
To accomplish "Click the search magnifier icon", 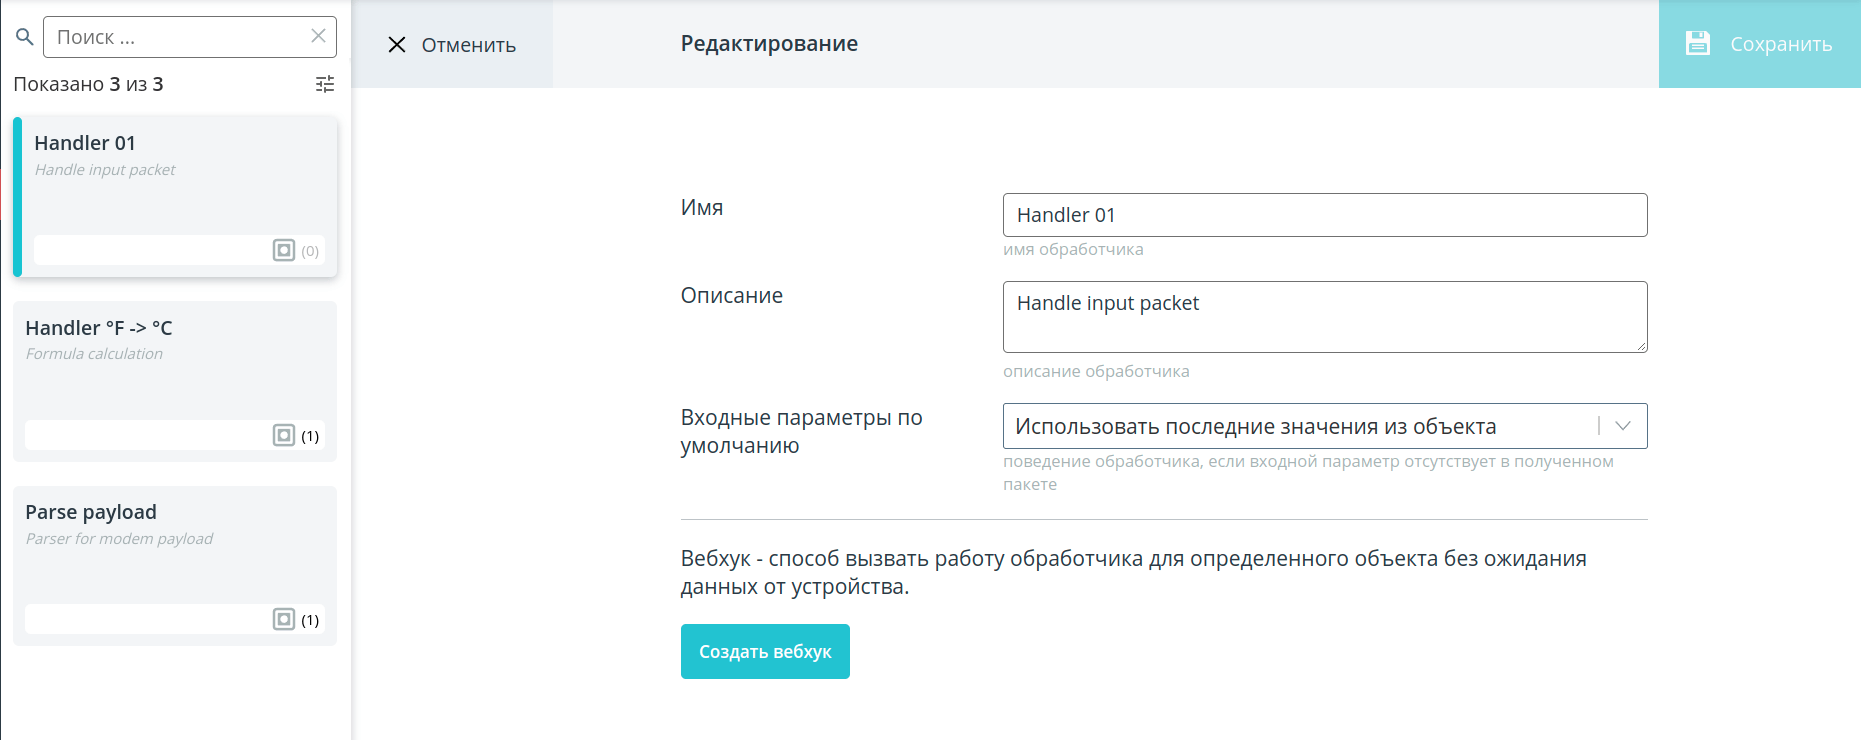I will point(25,37).
